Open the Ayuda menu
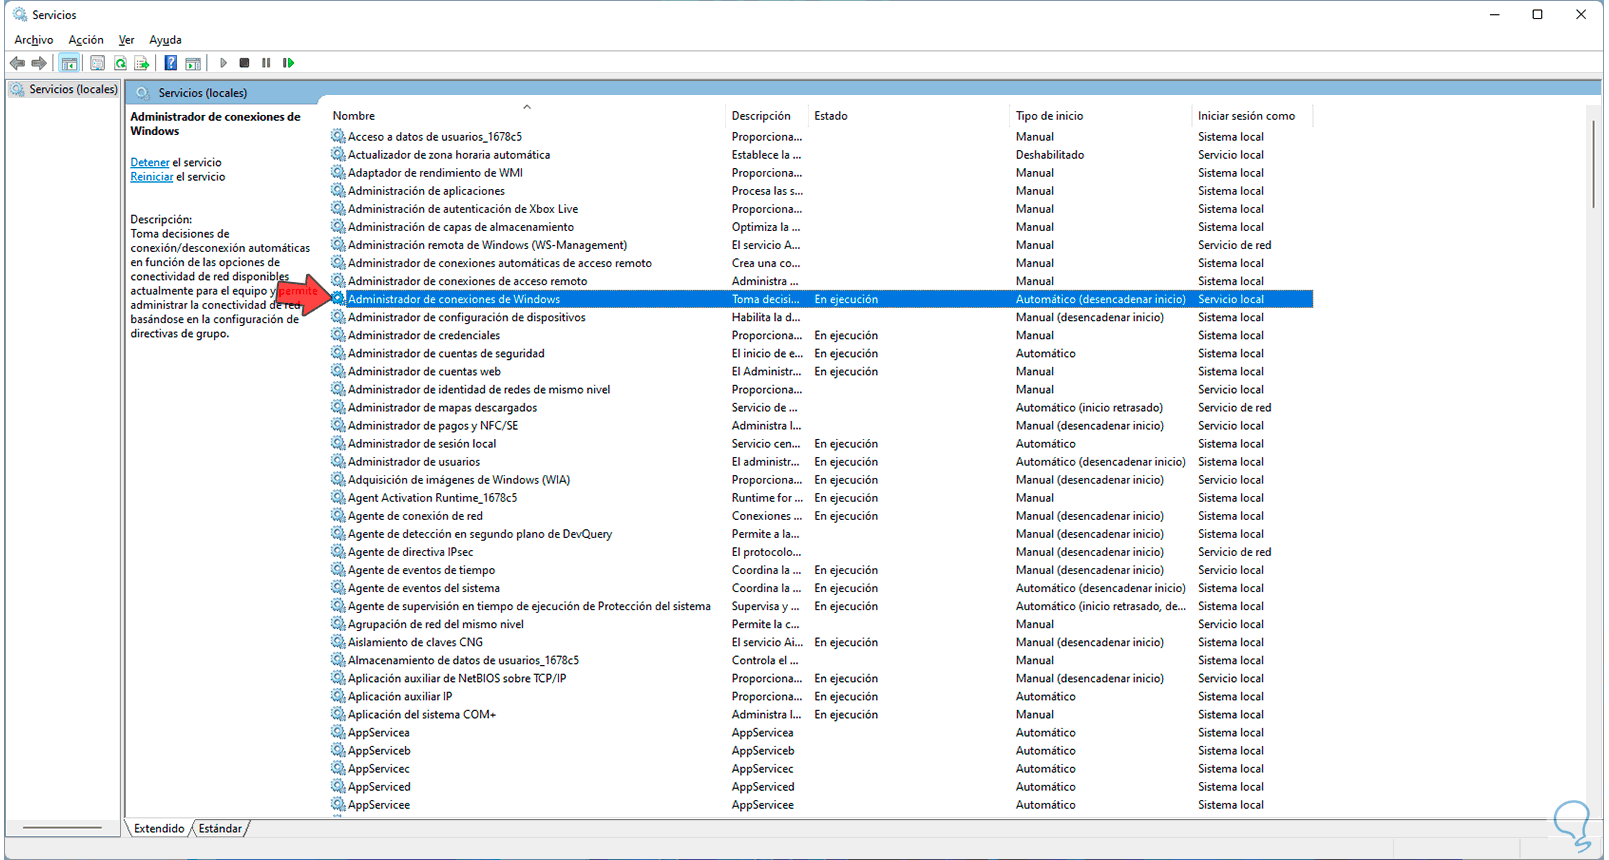 (x=165, y=40)
